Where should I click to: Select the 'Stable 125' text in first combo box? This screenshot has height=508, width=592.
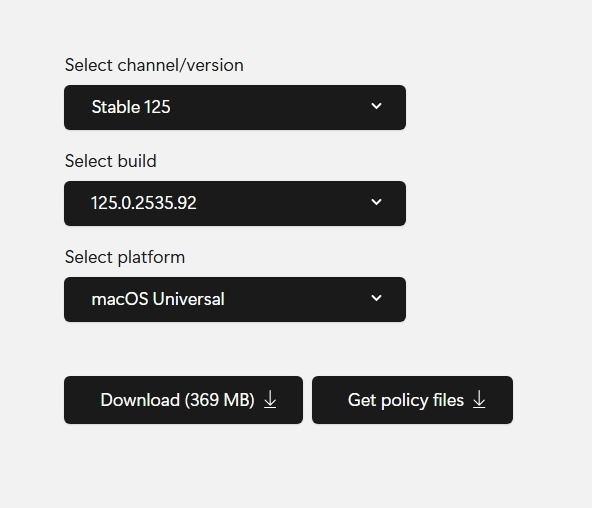[131, 107]
